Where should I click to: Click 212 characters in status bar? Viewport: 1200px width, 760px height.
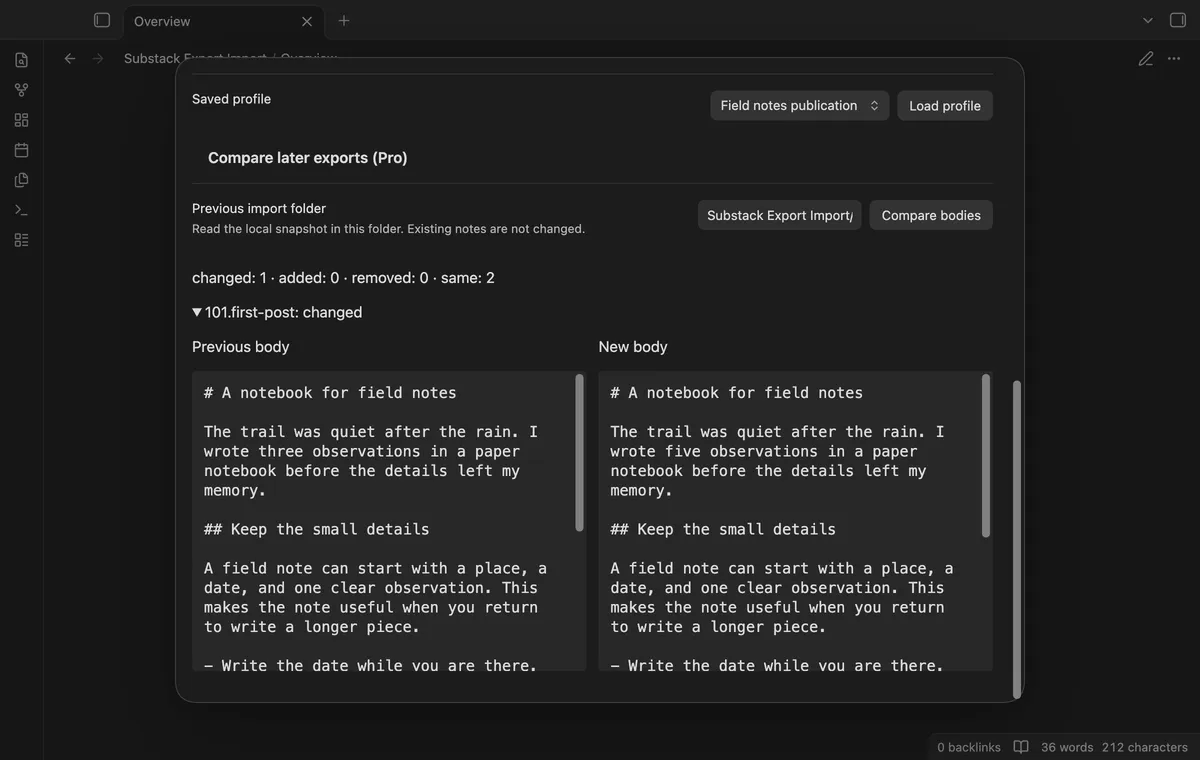point(1145,747)
